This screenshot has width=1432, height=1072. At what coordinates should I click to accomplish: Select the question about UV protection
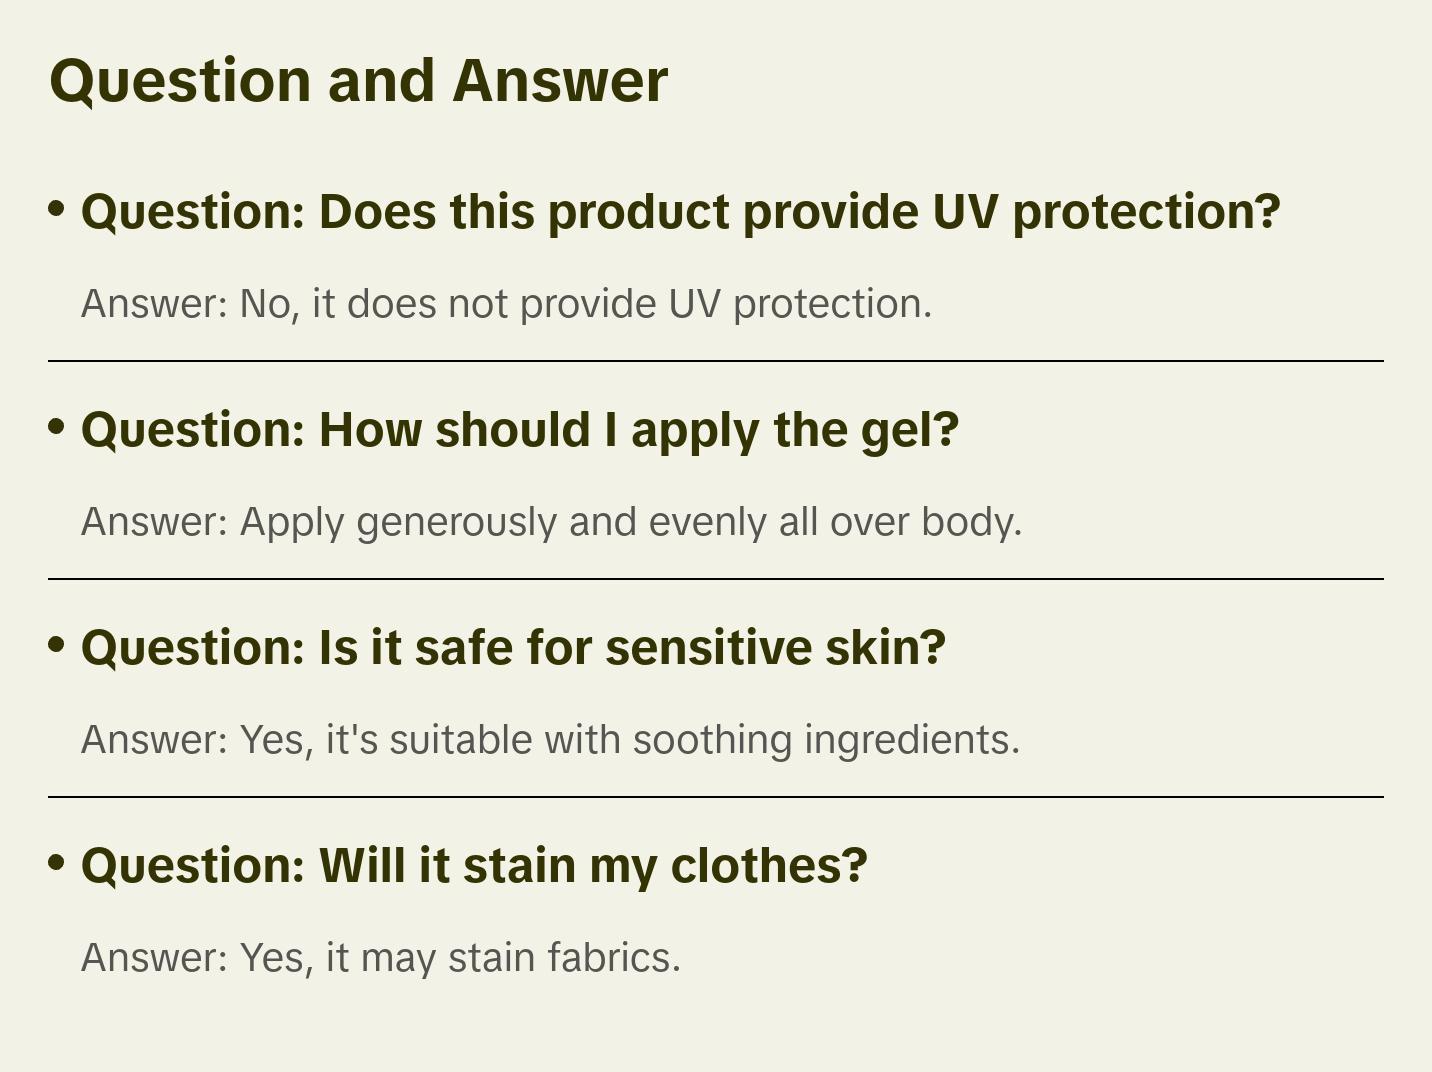(x=680, y=212)
